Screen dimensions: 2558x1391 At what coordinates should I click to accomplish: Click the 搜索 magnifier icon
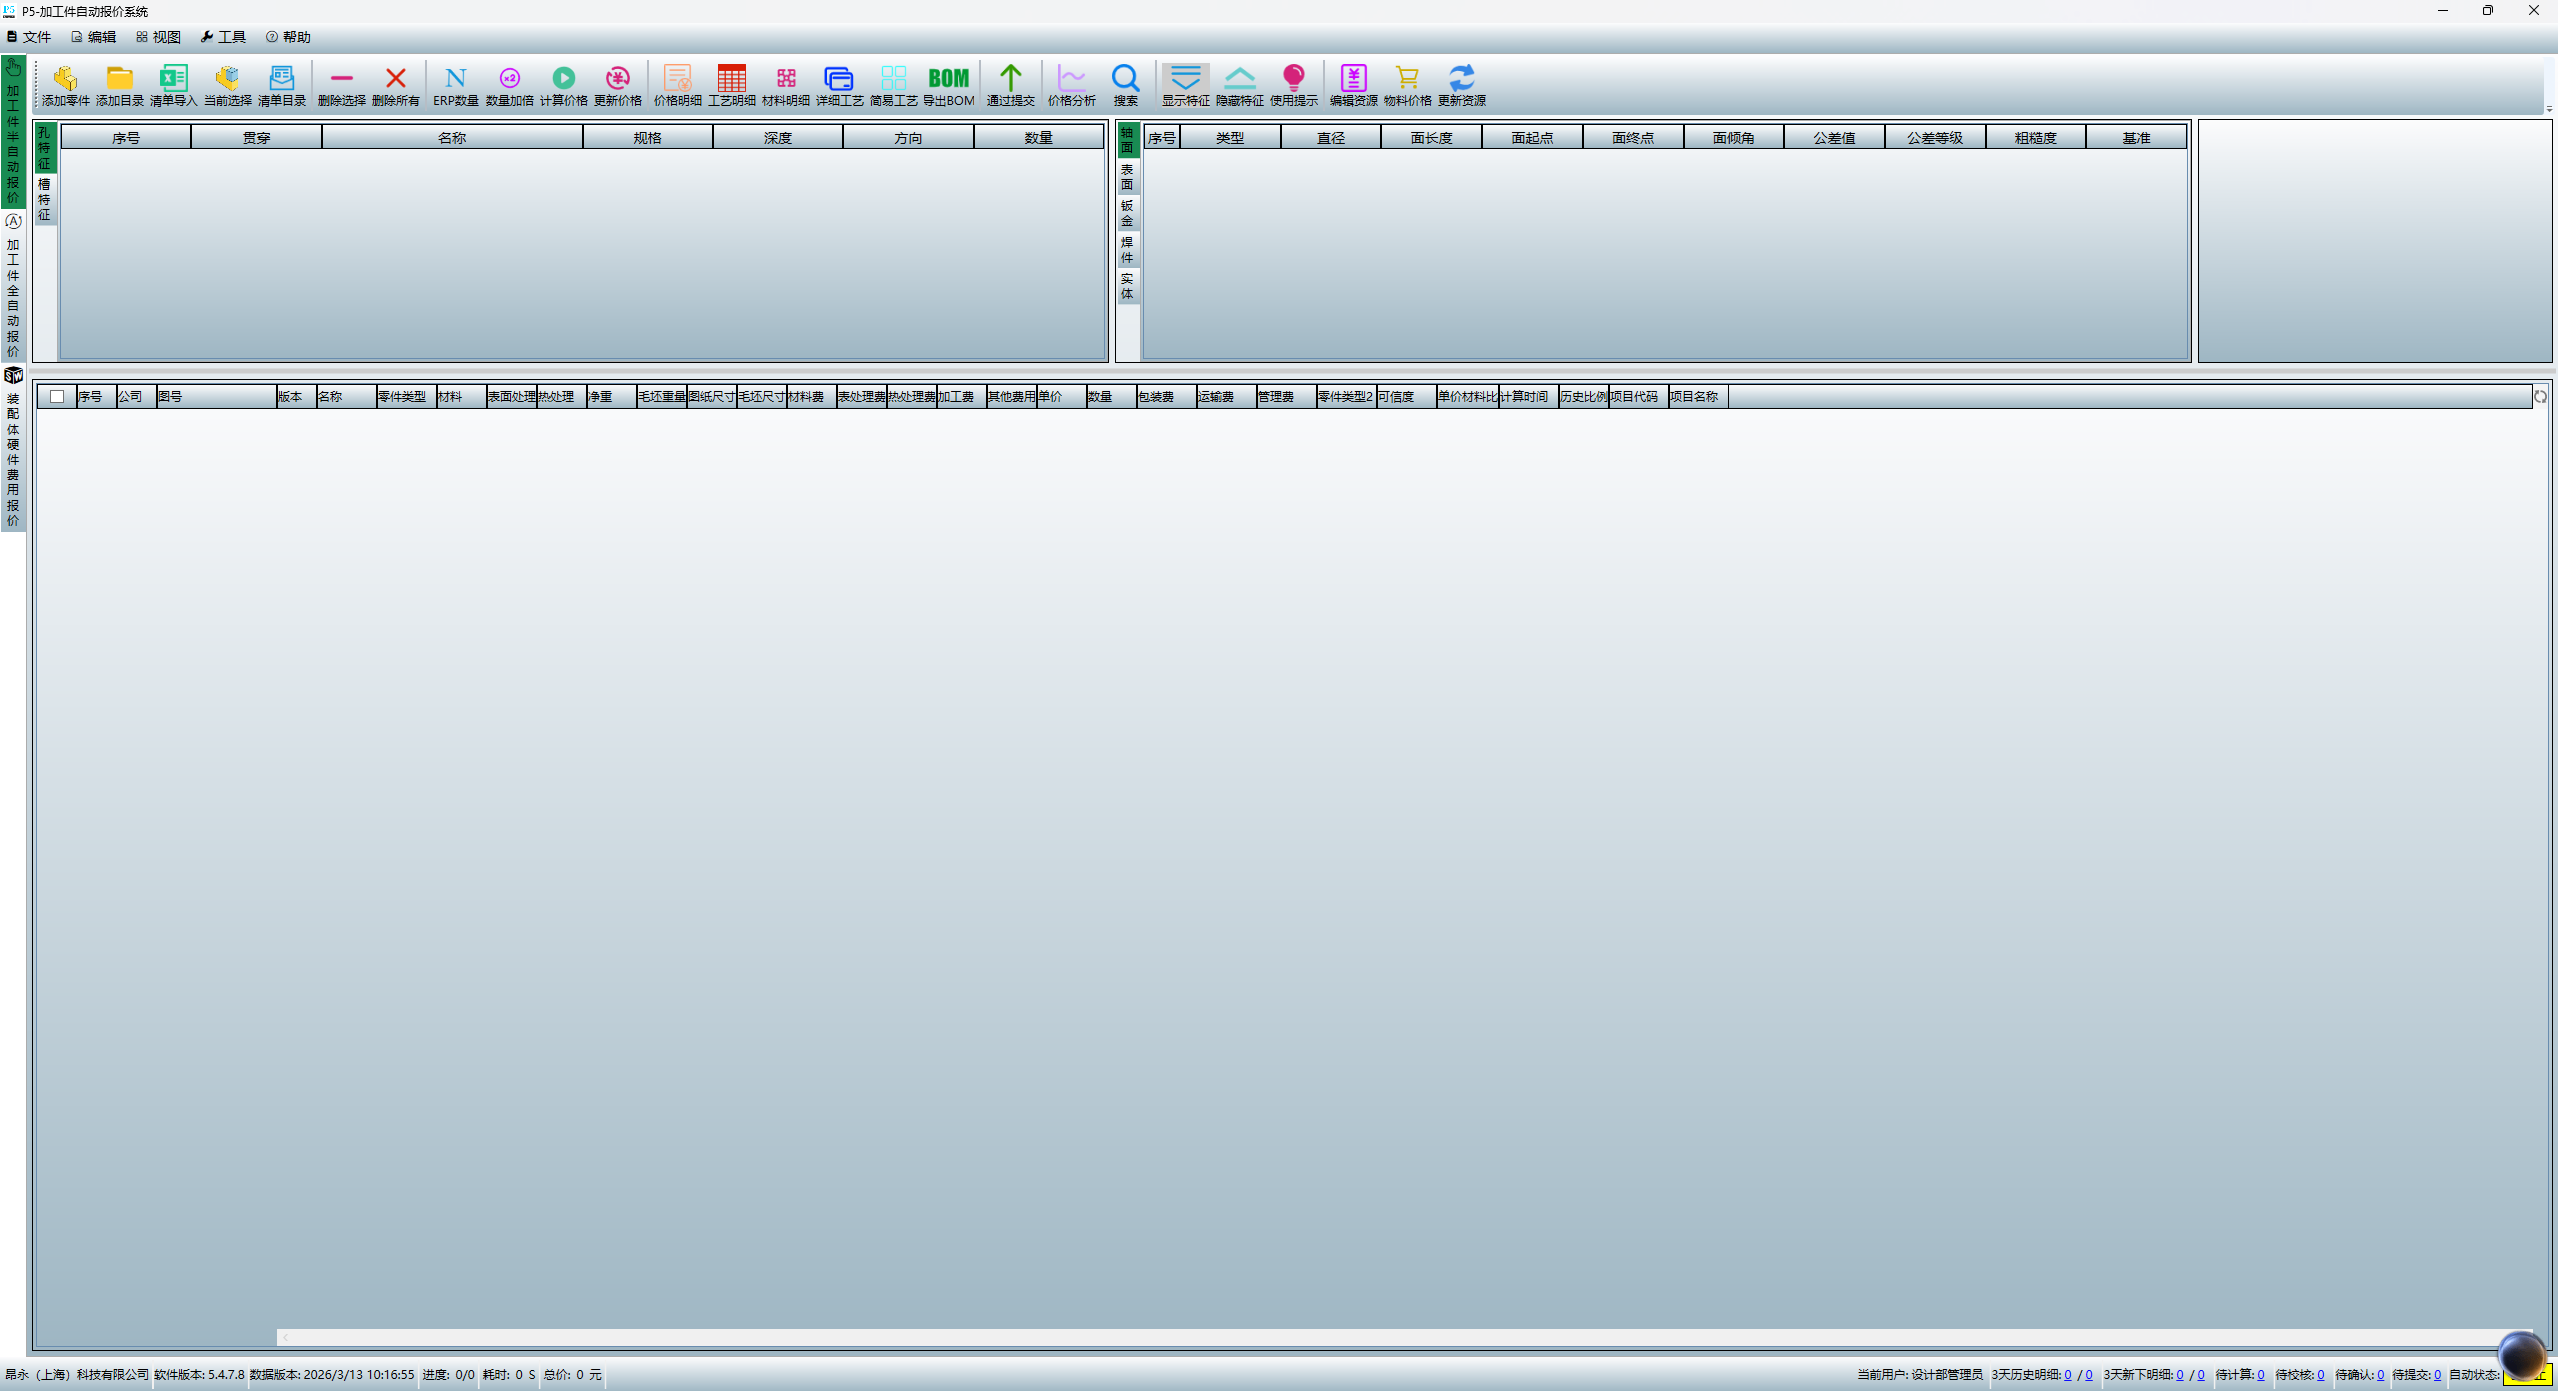pos(1125,84)
